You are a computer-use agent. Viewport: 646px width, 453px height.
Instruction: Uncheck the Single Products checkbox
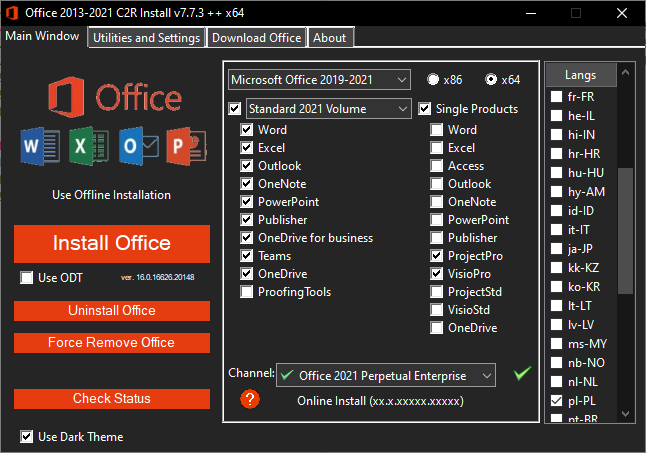pyautogui.click(x=425, y=109)
